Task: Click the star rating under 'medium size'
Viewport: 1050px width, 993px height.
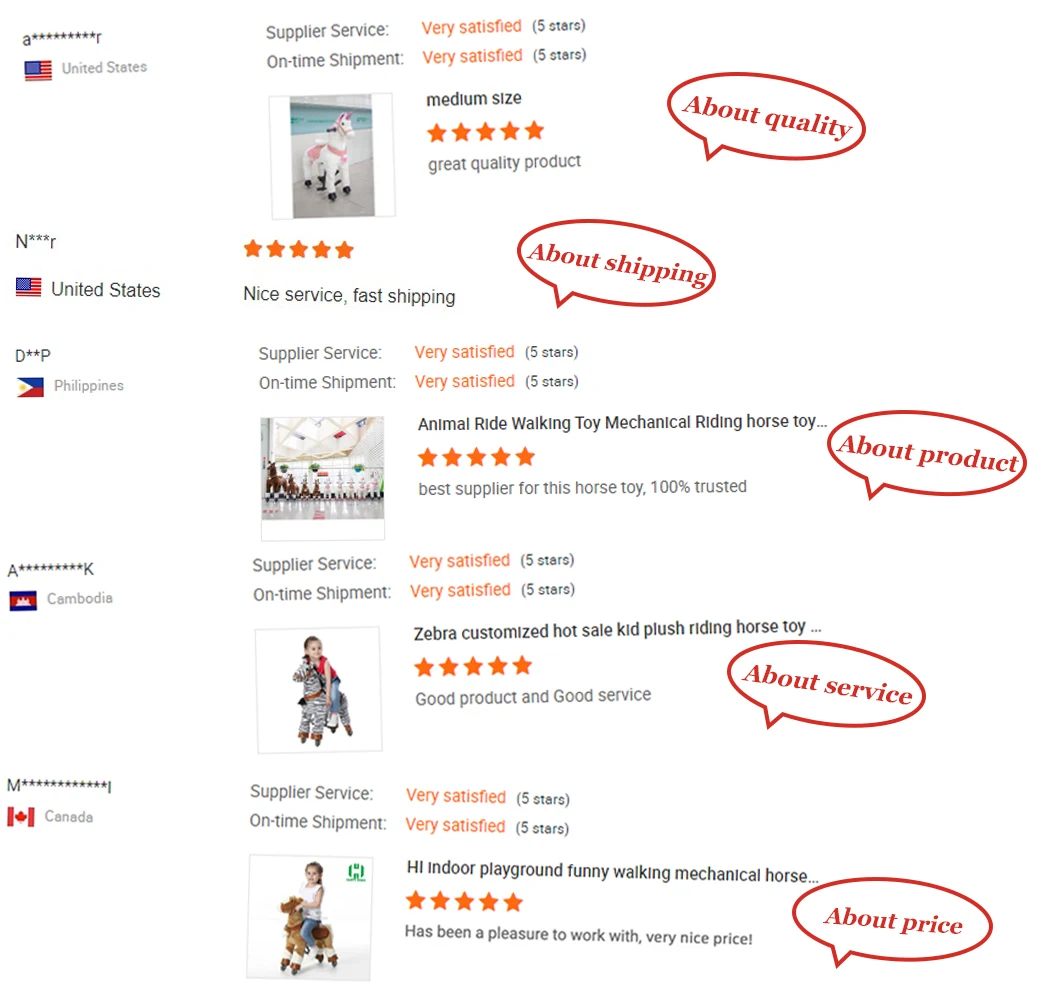Action: click(x=485, y=131)
